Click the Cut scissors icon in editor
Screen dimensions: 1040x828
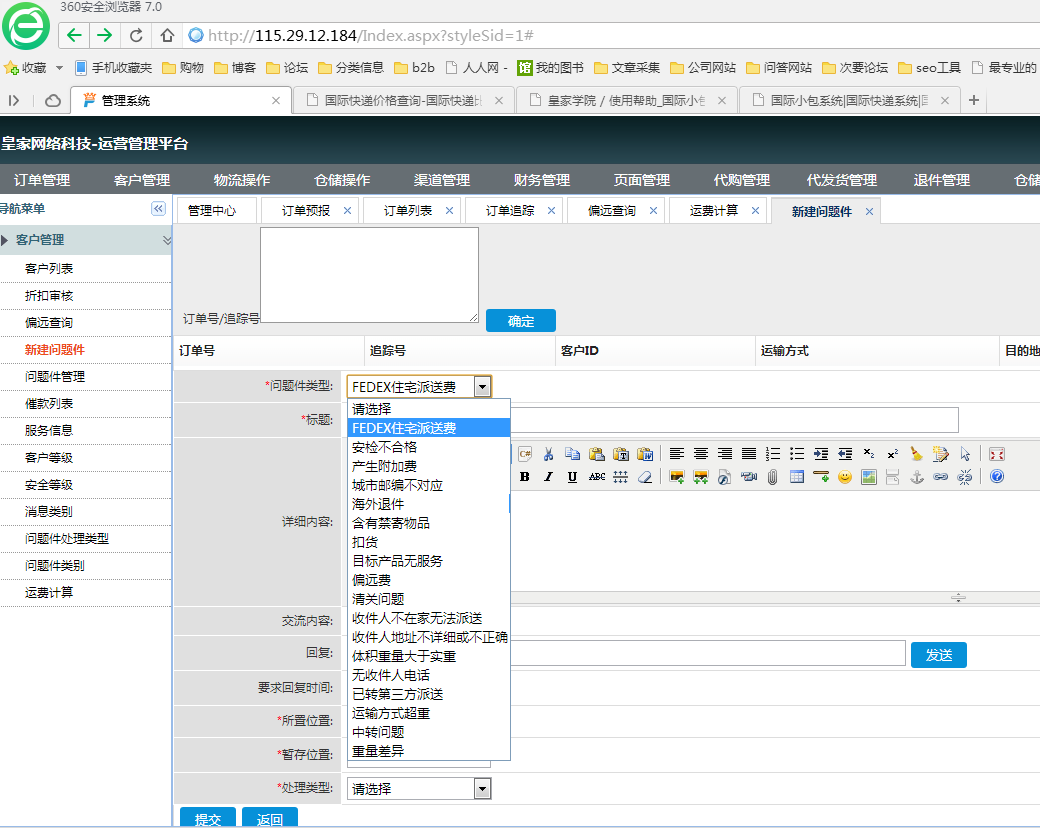pos(549,454)
